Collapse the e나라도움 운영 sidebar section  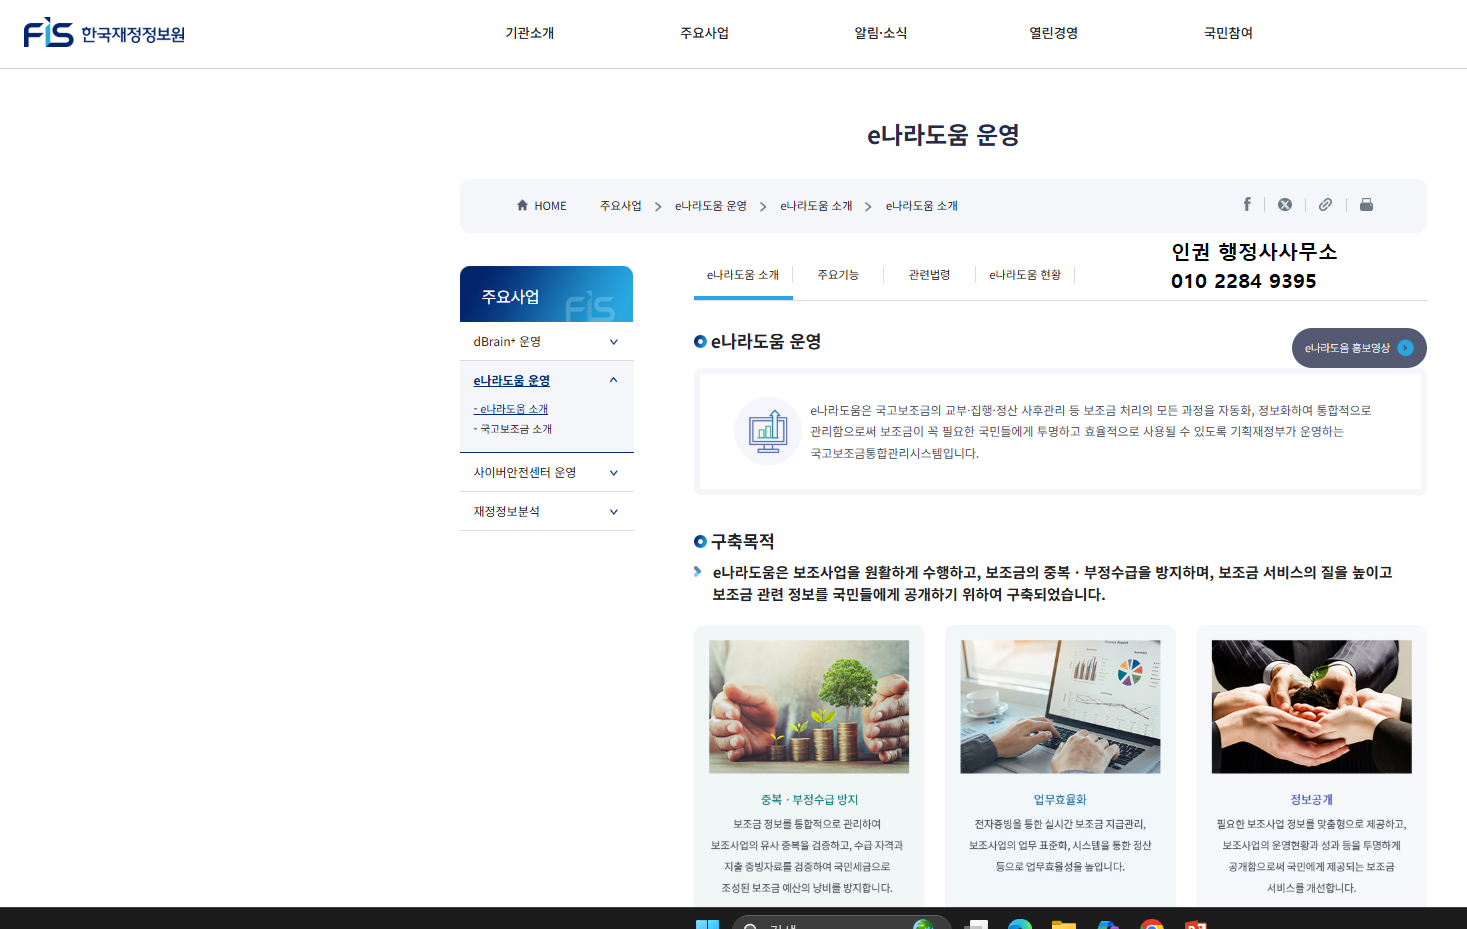click(x=613, y=380)
